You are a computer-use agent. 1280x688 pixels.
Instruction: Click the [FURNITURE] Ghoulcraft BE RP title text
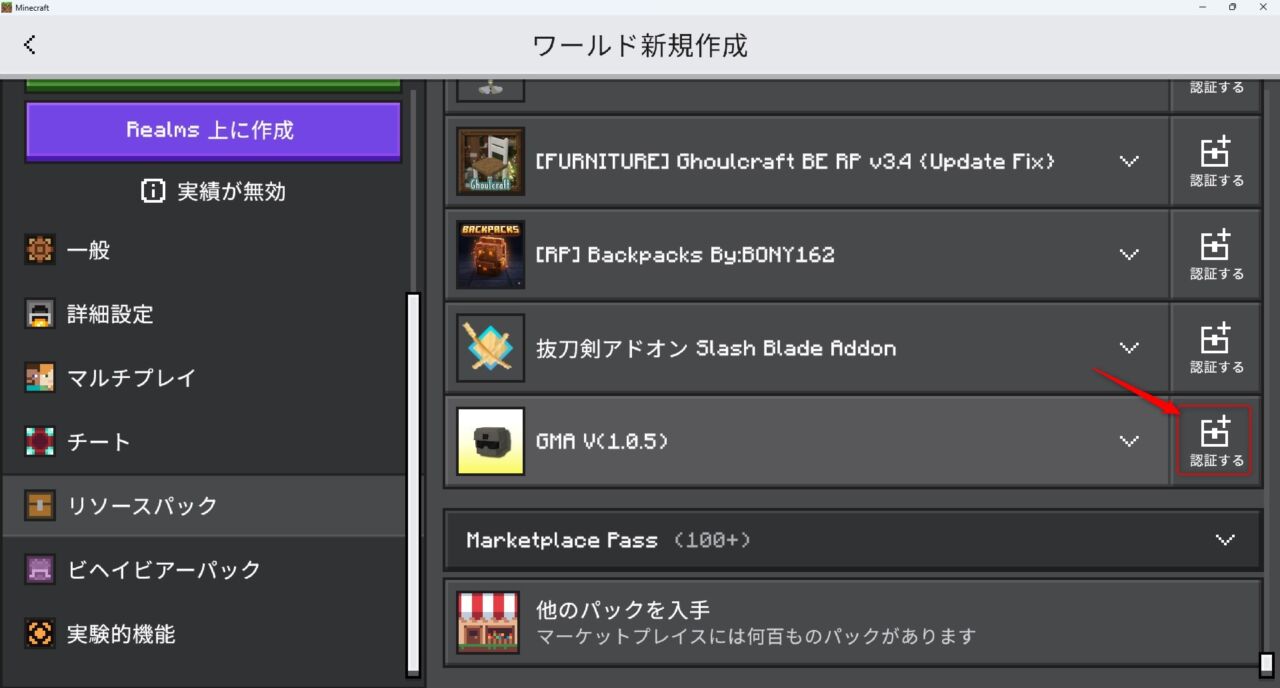point(795,161)
